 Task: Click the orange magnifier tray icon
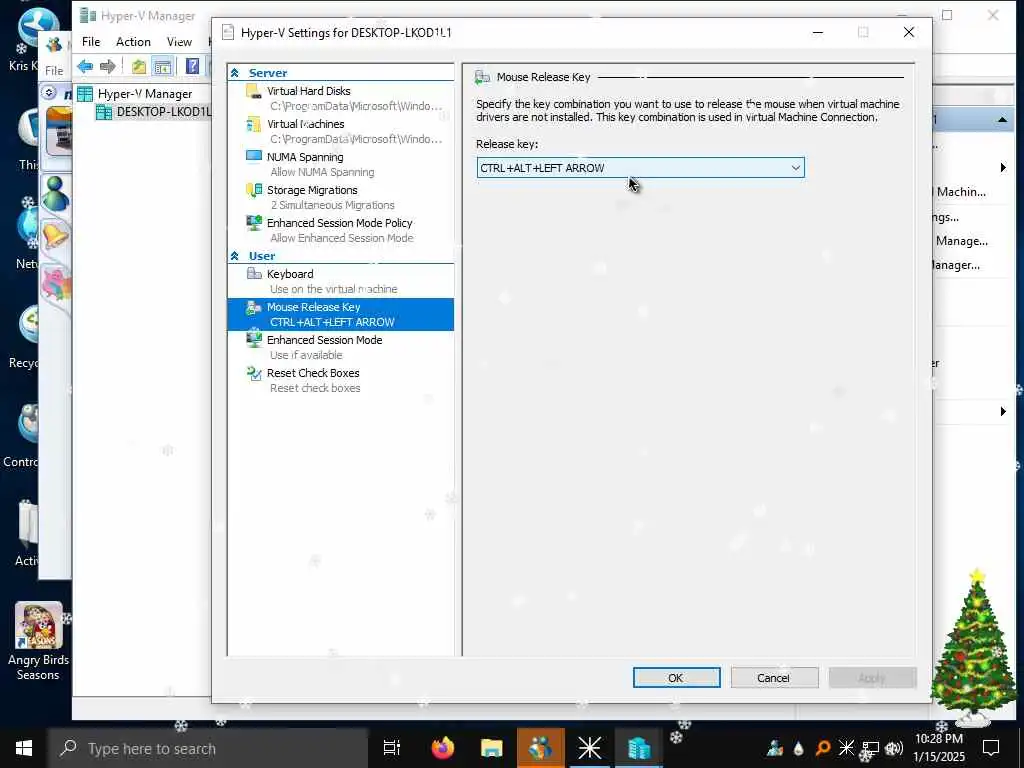point(823,748)
